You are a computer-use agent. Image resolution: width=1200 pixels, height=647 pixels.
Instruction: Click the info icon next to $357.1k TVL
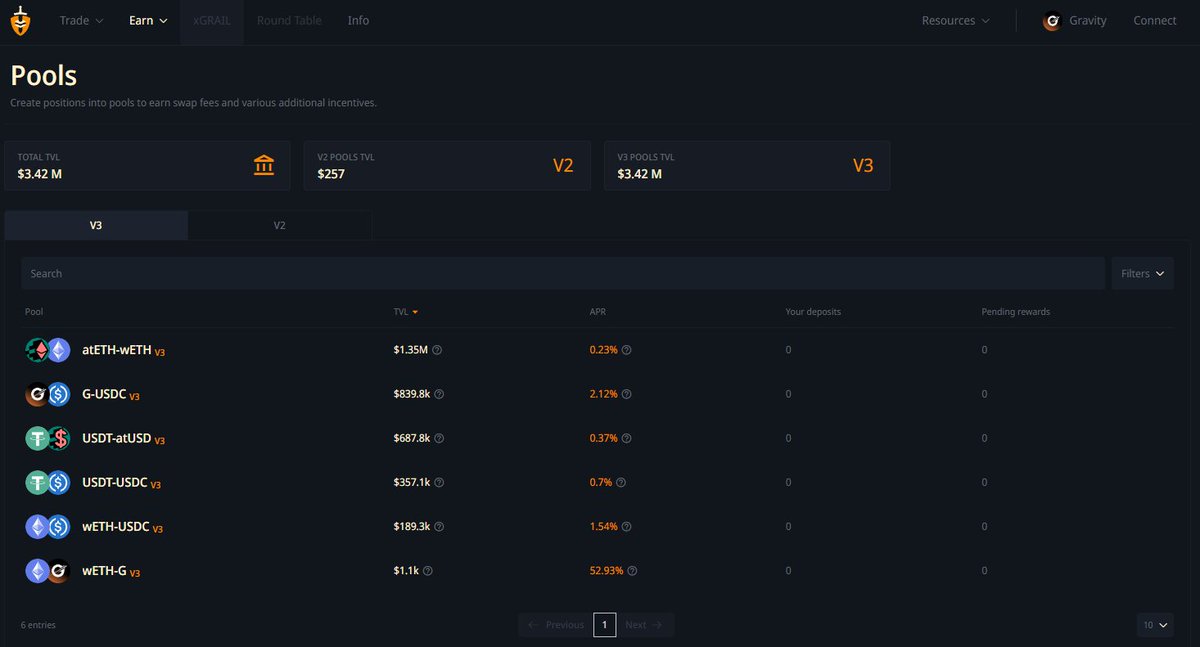pyautogui.click(x=439, y=482)
